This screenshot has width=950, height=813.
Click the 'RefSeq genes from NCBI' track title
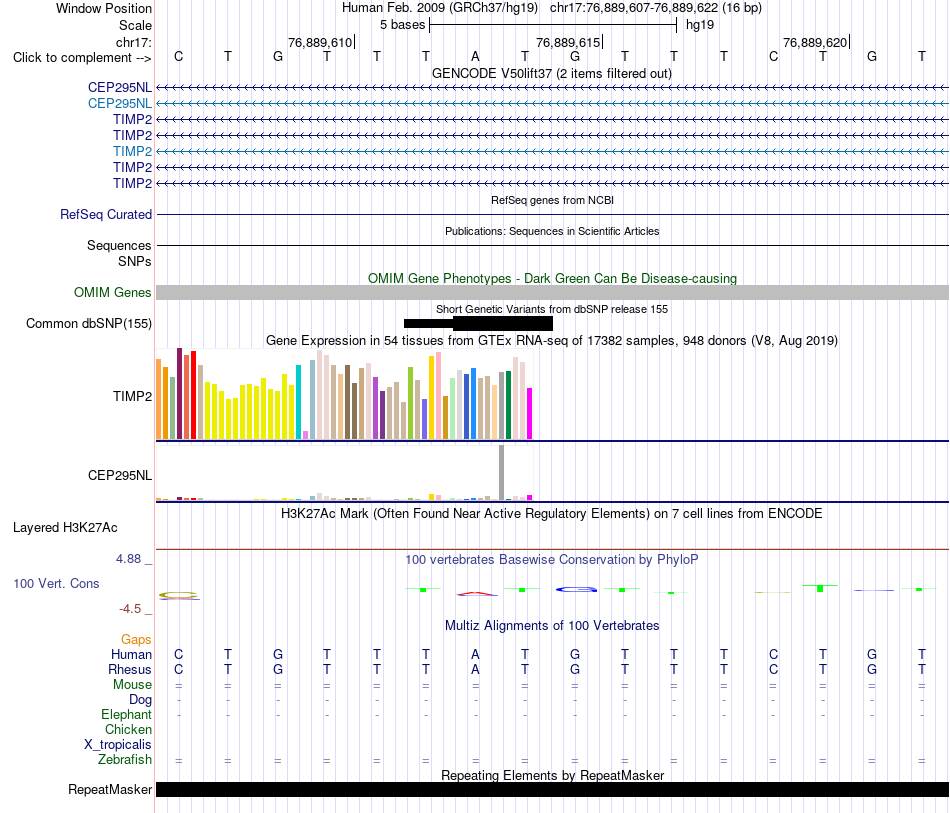pyautogui.click(x=552, y=200)
